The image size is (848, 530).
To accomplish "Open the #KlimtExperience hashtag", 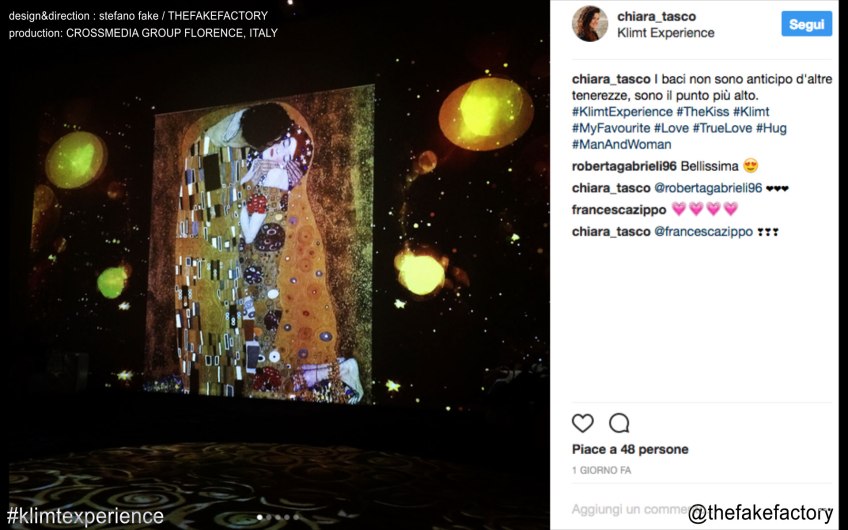I will point(622,112).
